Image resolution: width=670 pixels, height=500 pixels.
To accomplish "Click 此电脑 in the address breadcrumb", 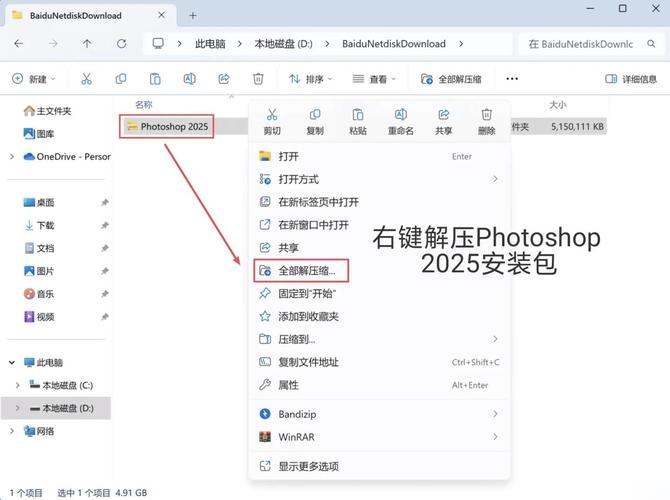I will tap(210, 44).
